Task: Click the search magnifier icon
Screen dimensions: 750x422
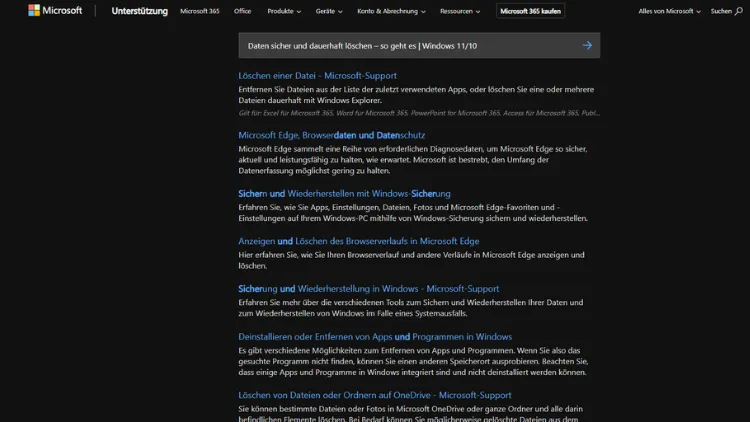Action: click(739, 11)
